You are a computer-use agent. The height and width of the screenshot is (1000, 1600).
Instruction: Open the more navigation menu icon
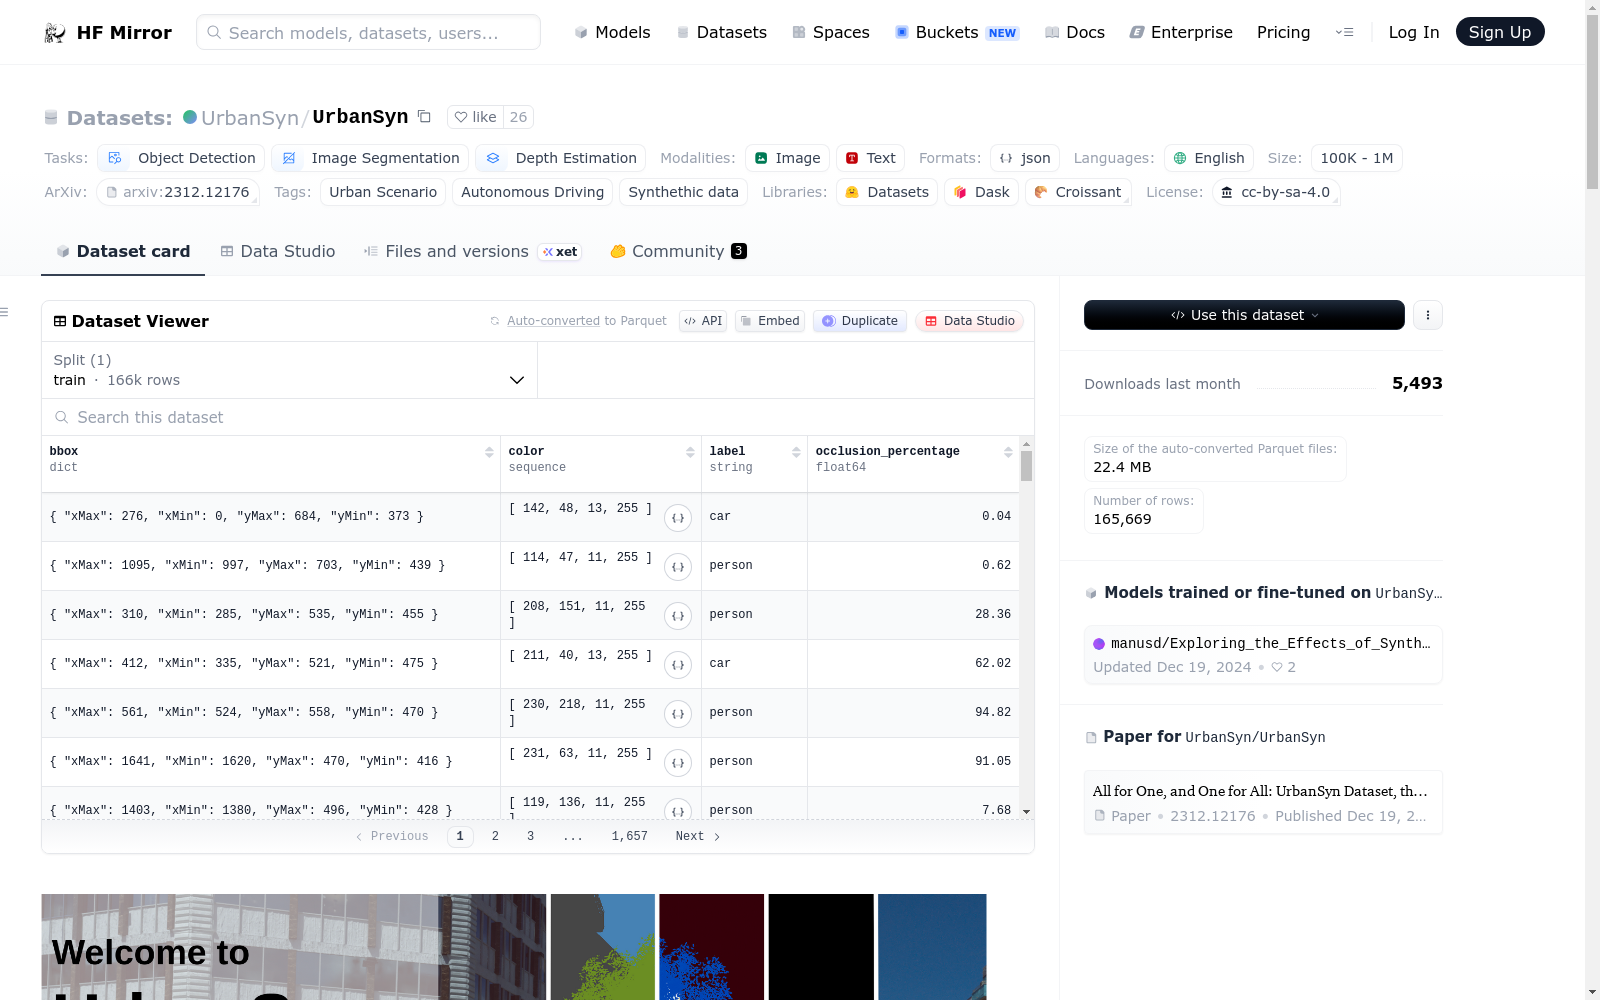[x=1344, y=32]
